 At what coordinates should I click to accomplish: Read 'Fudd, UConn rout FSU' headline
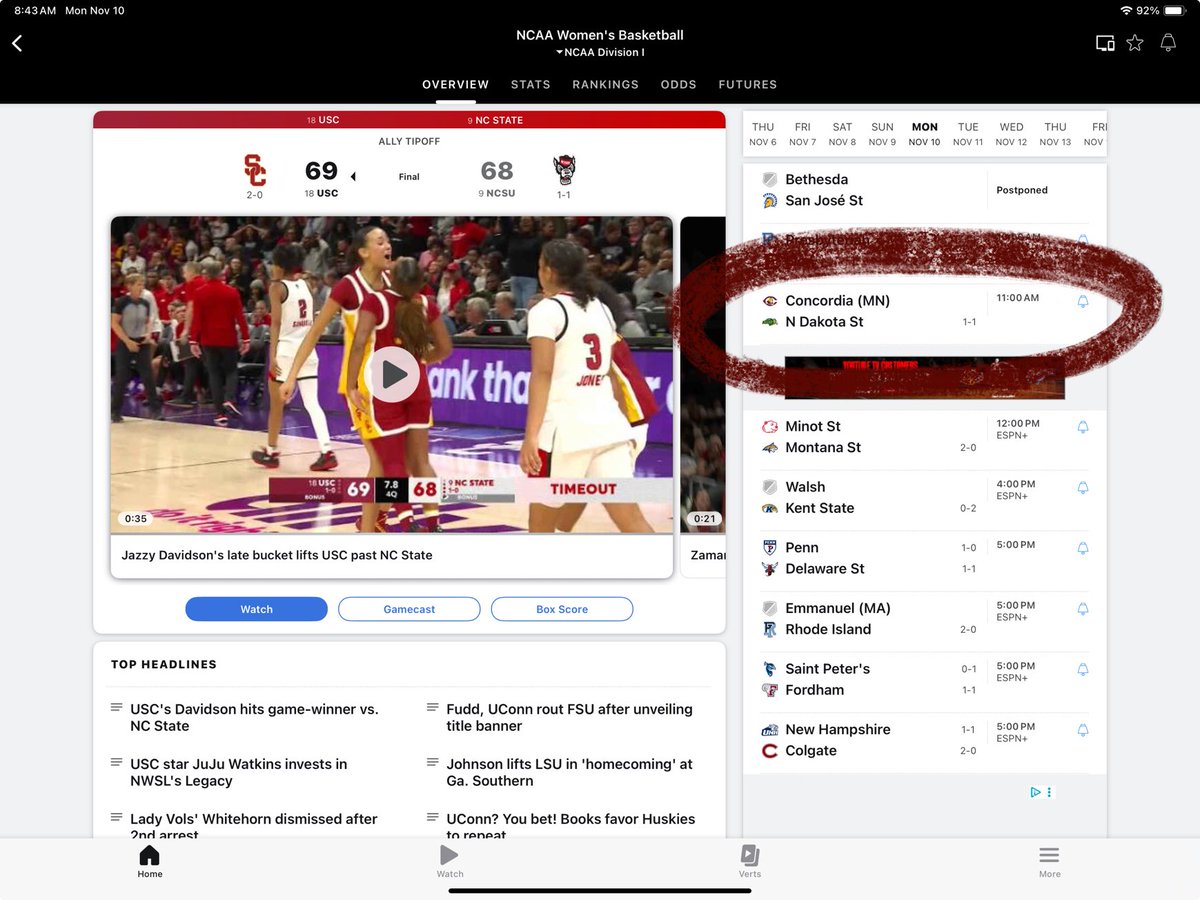click(569, 717)
